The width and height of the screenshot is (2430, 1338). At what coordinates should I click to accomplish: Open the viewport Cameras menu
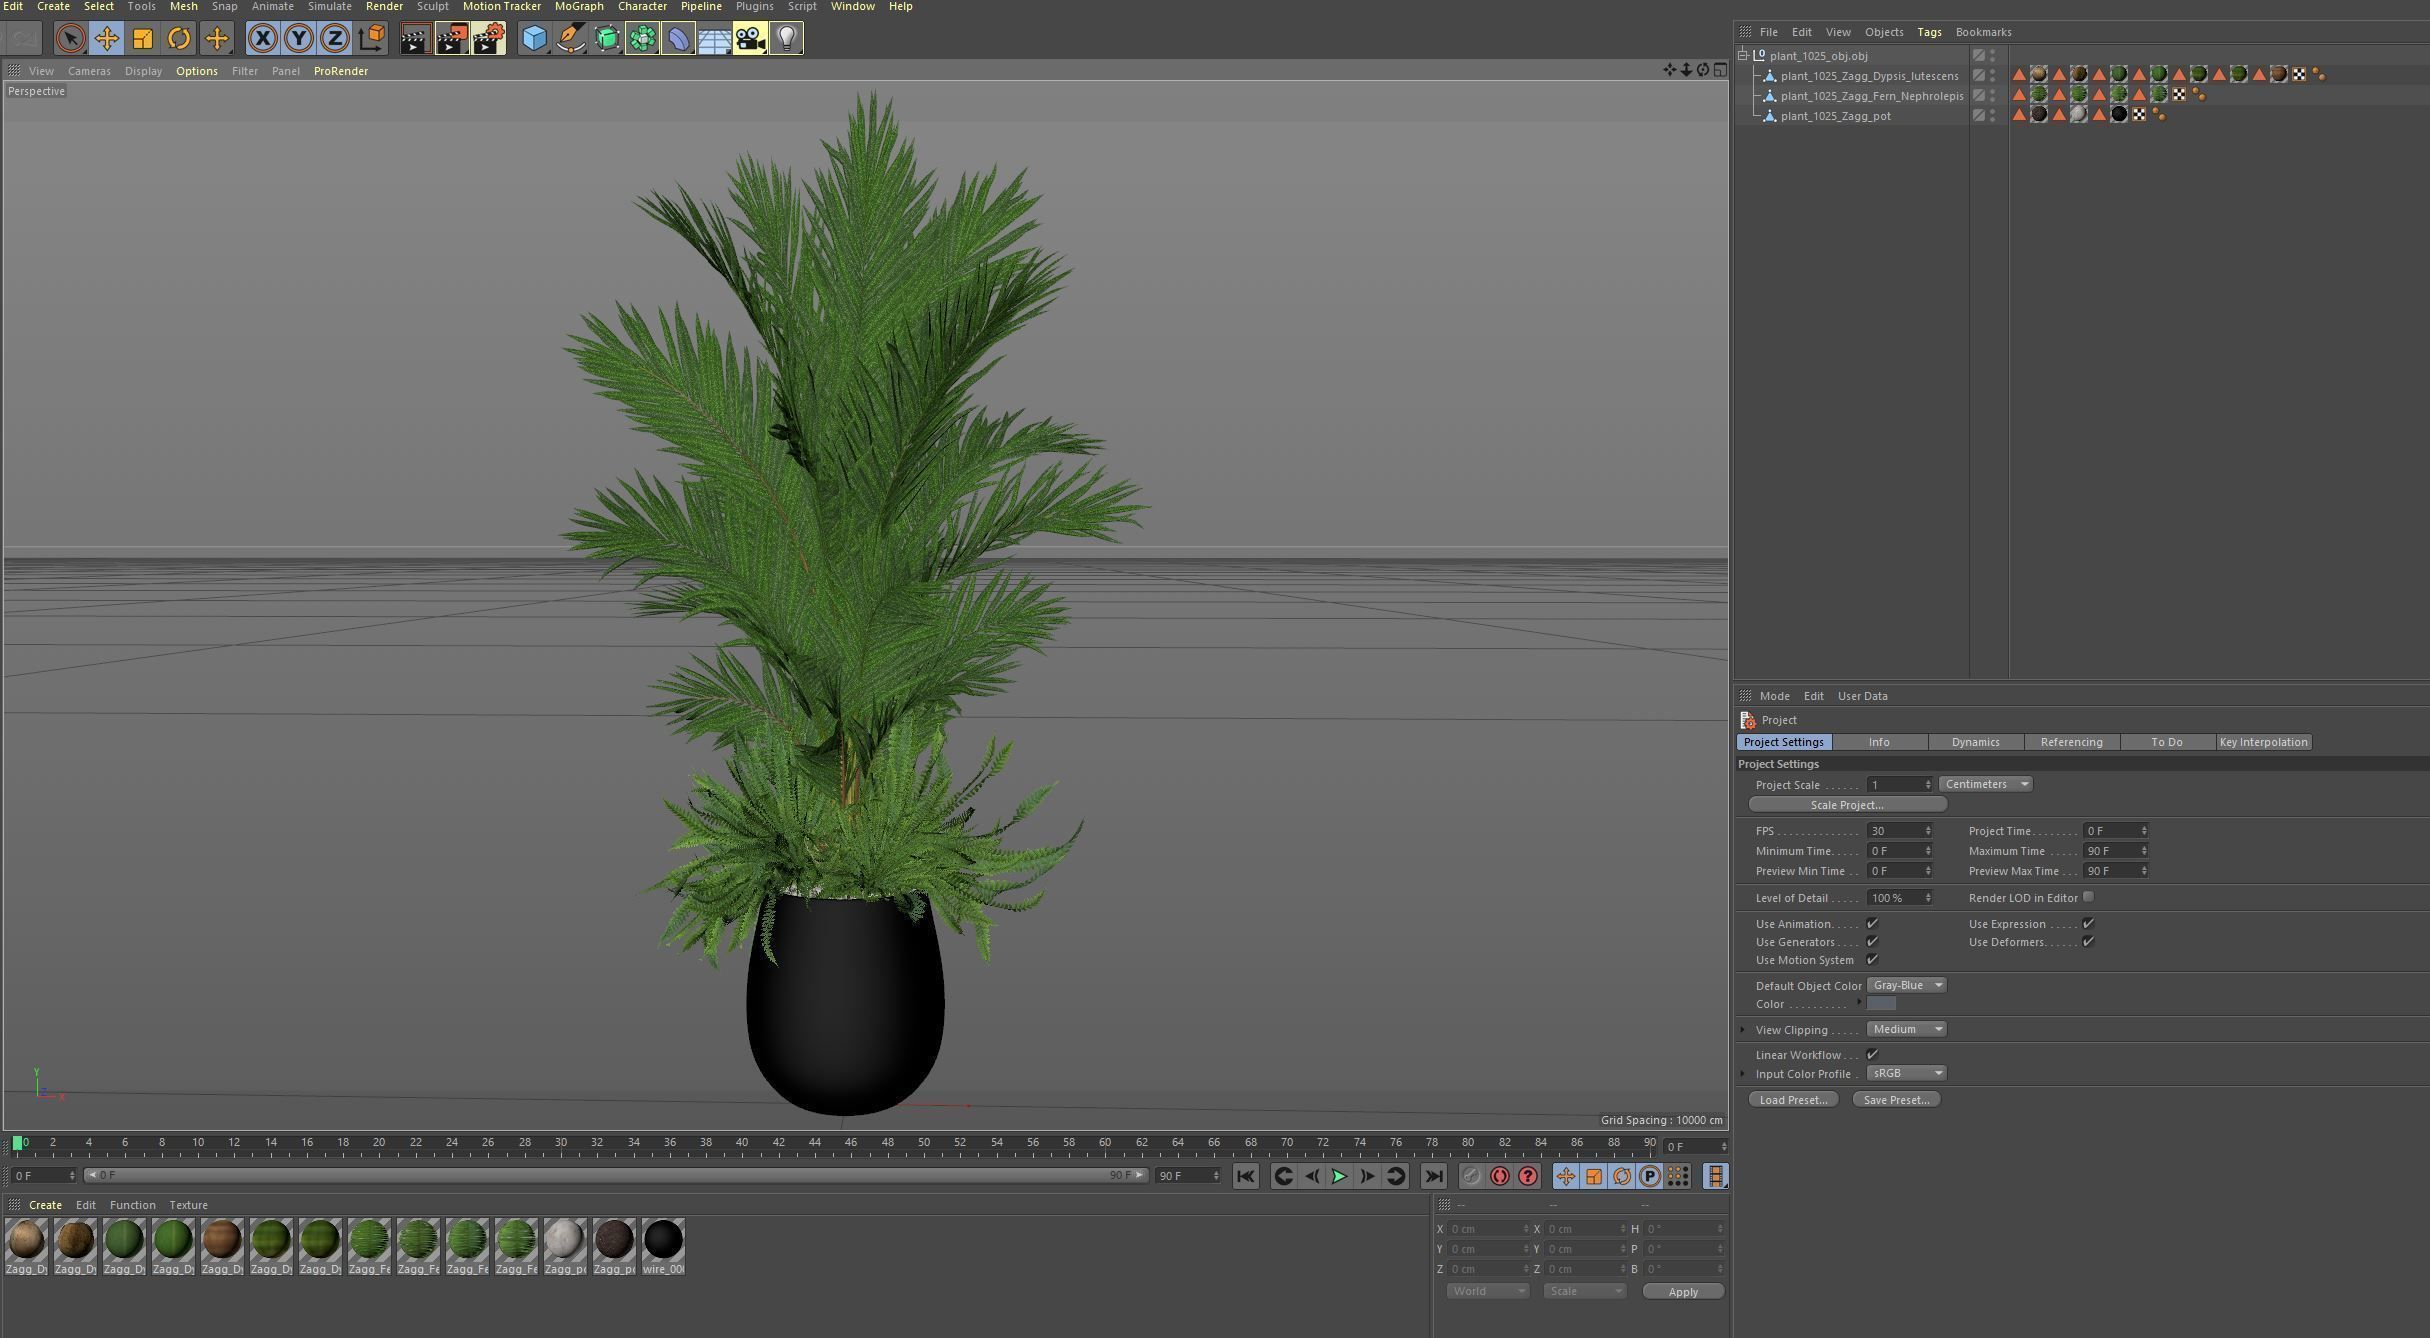[x=89, y=71]
